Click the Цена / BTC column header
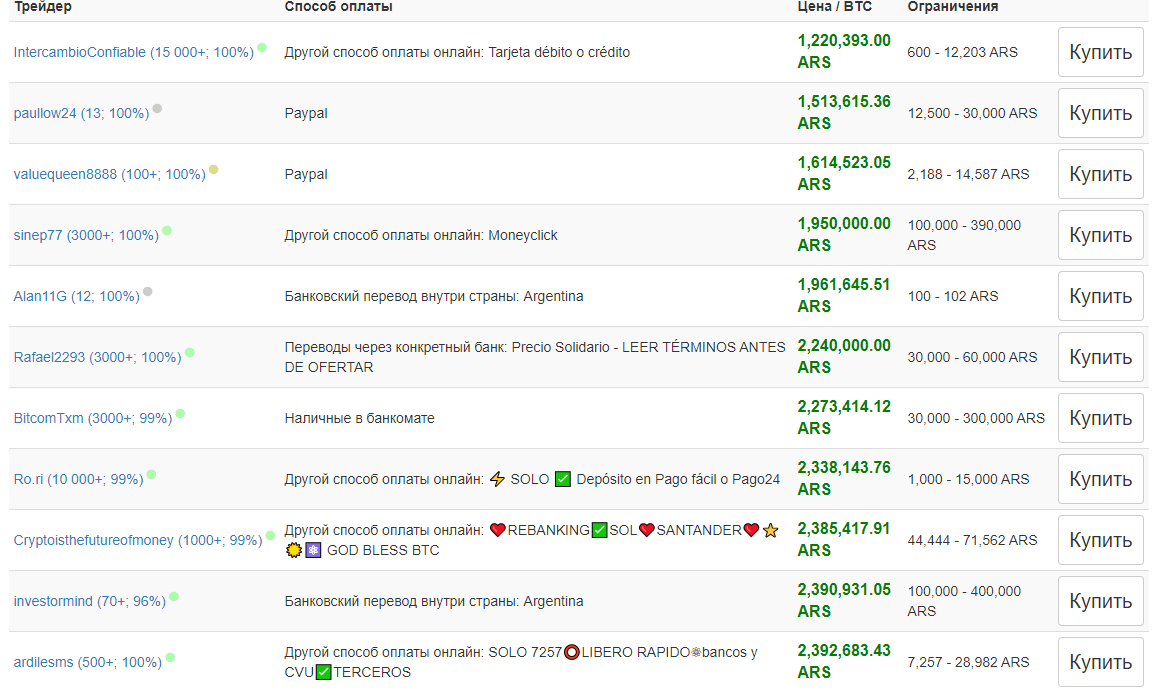The image size is (1153, 692). pyautogui.click(x=834, y=7)
